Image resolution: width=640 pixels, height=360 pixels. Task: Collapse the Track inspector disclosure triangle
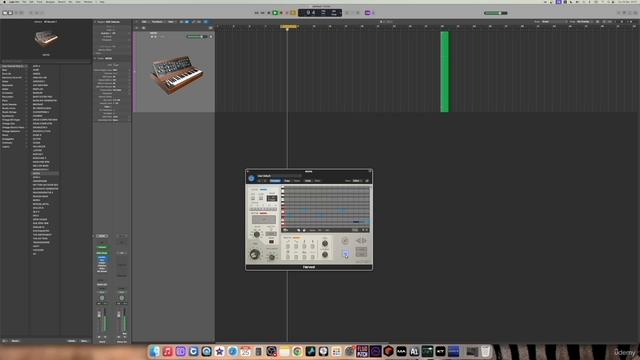point(95,58)
